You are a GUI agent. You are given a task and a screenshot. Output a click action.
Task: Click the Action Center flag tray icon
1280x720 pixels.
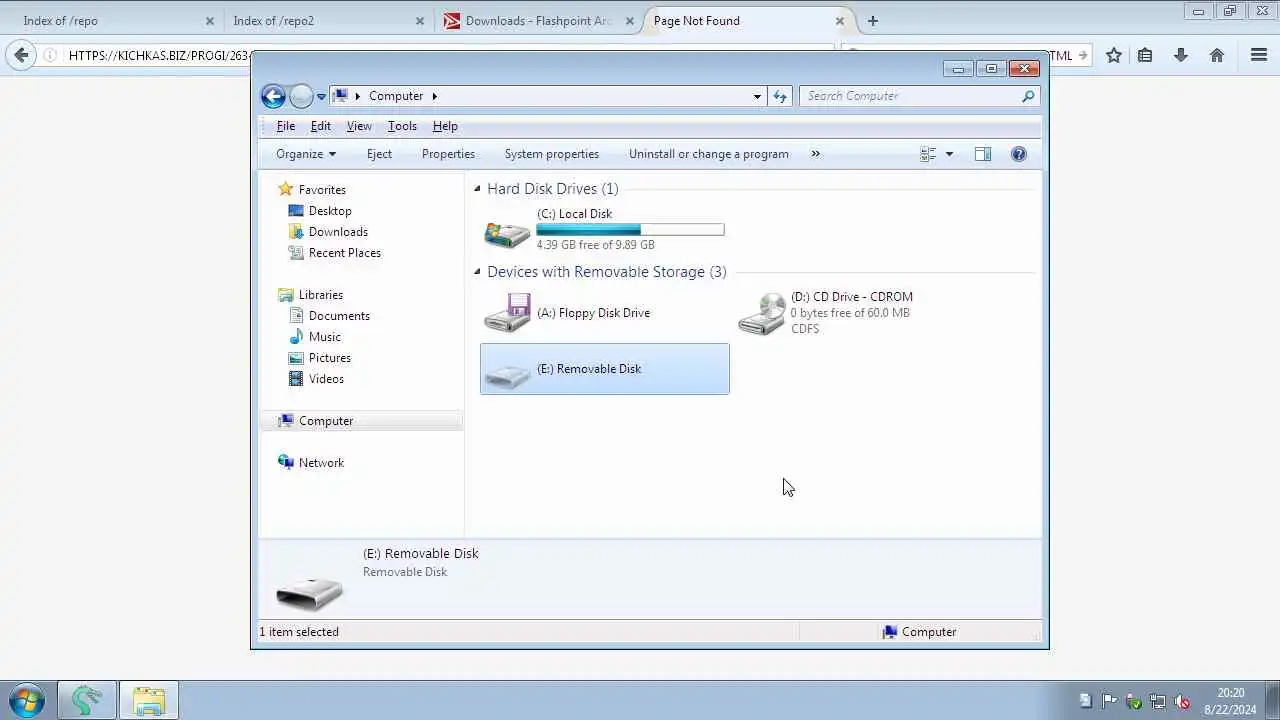coord(1109,701)
